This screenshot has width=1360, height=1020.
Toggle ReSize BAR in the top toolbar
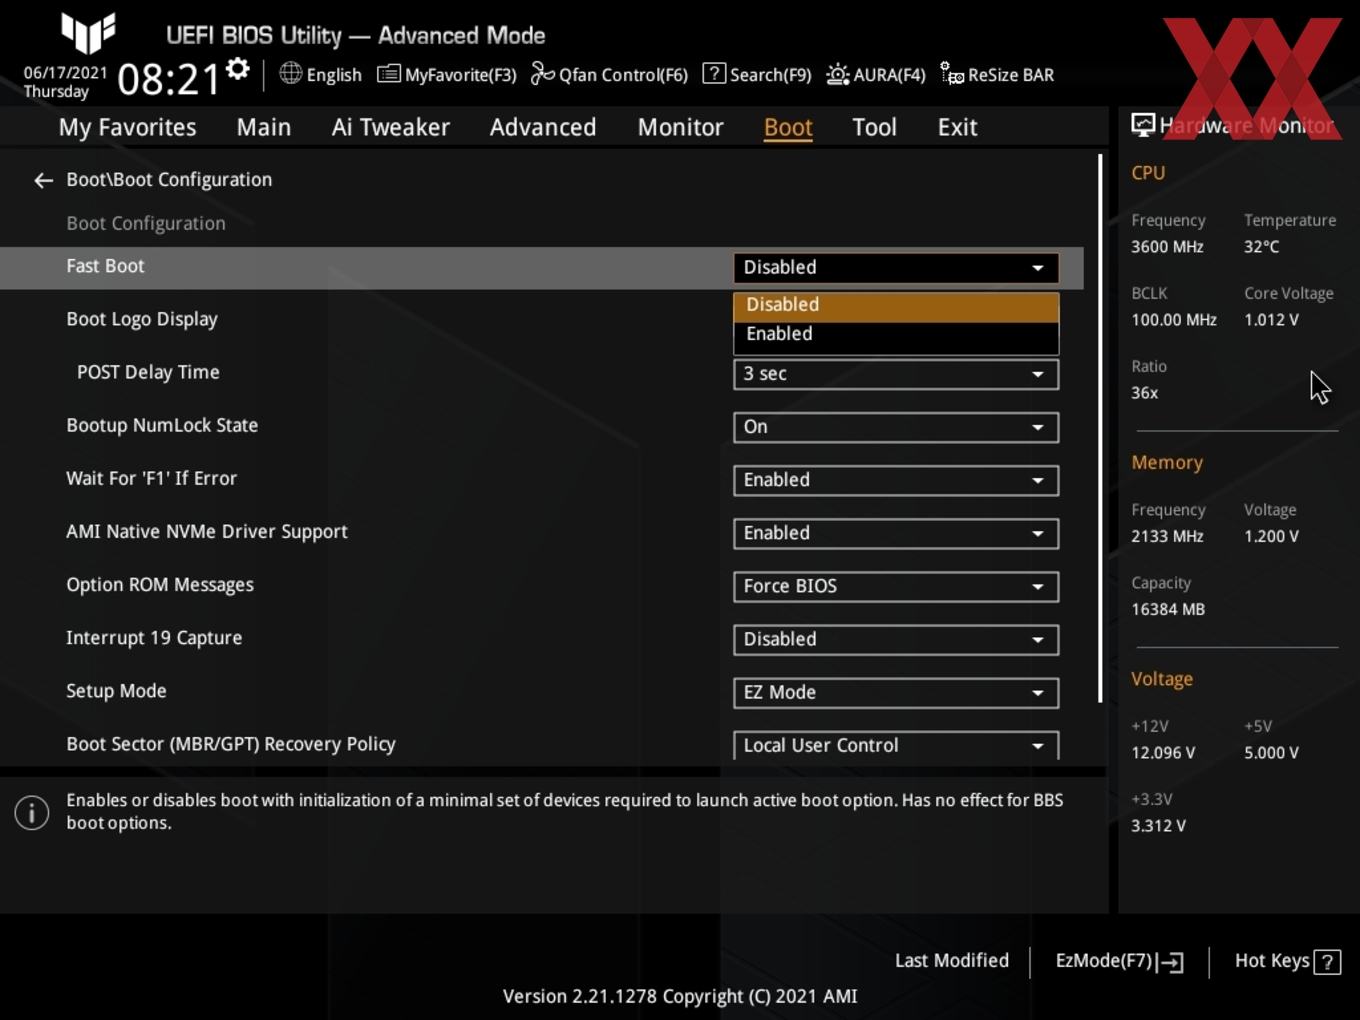997,75
